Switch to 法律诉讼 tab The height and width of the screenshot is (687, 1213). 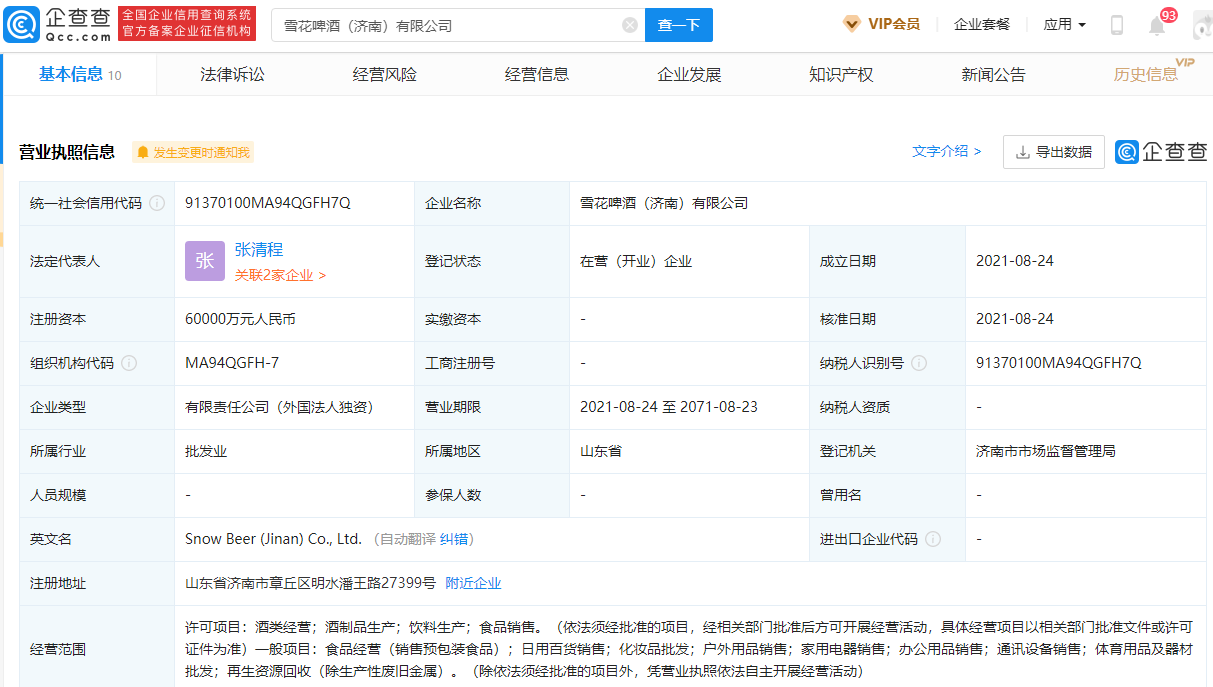[x=232, y=75]
